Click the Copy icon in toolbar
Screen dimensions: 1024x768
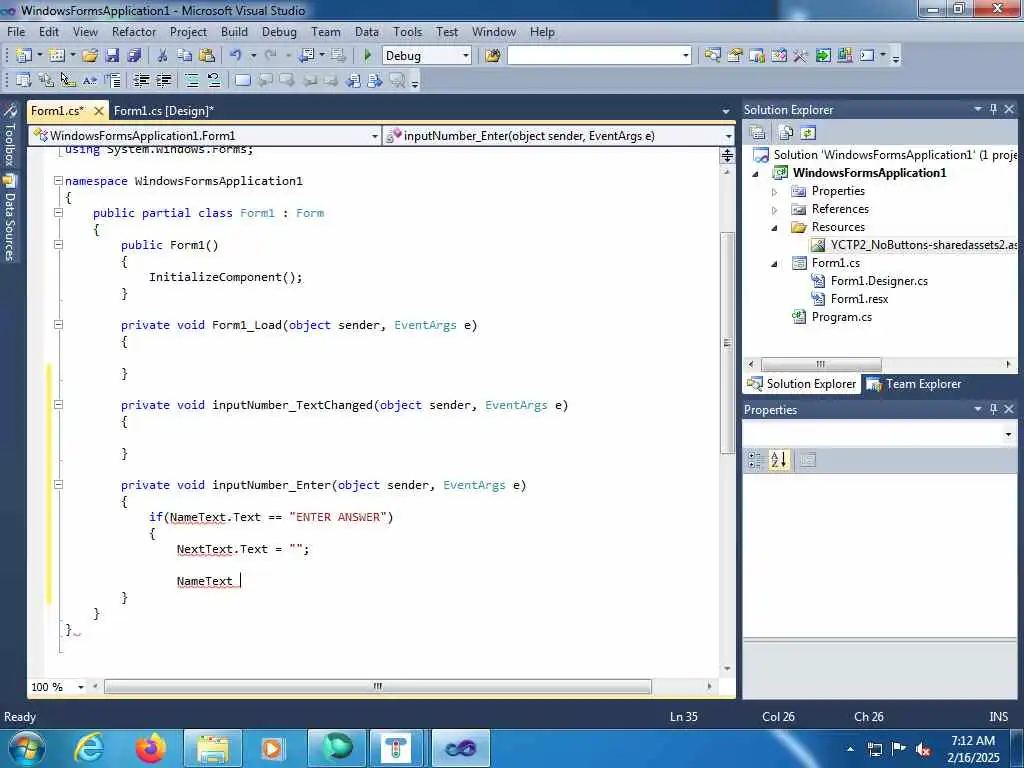tap(184, 56)
